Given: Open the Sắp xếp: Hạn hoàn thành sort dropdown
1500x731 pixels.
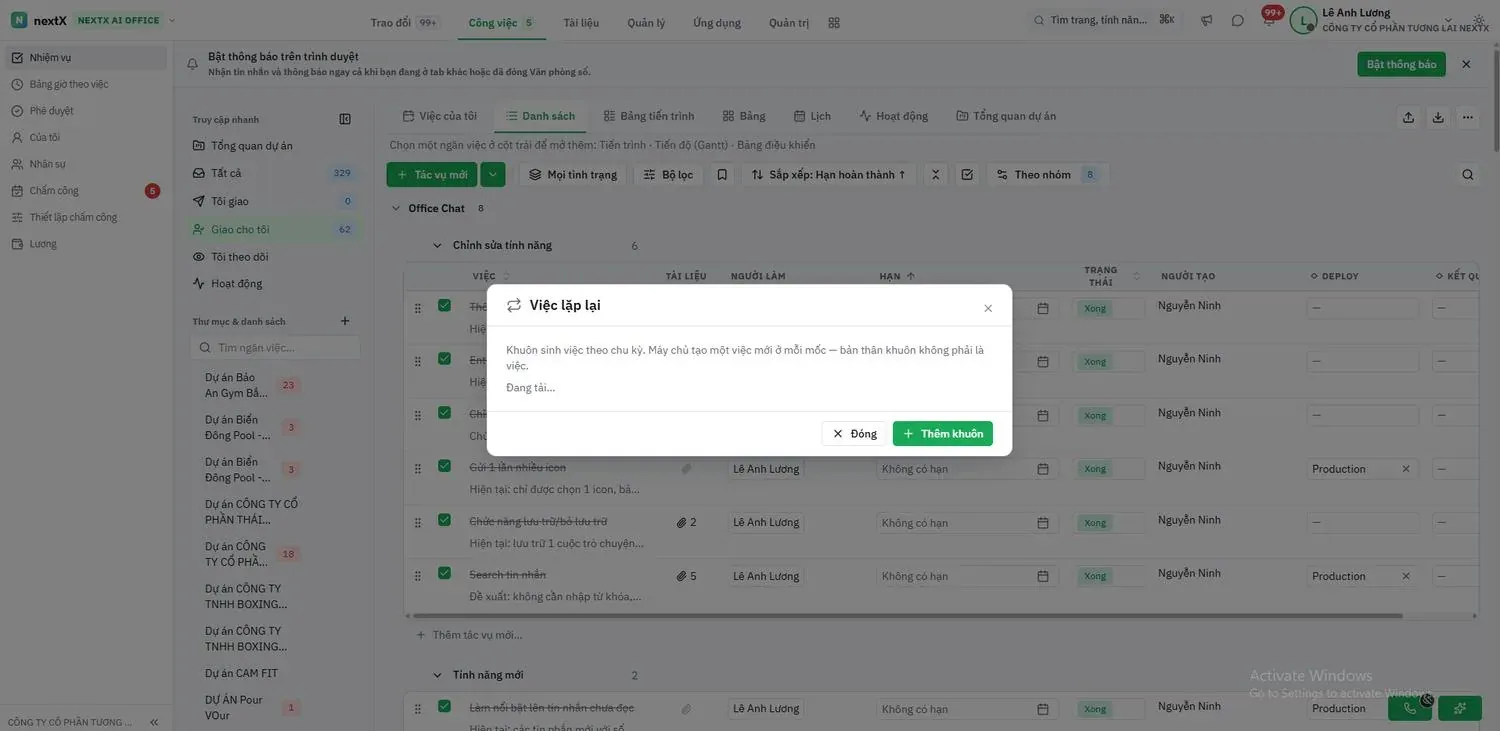Looking at the screenshot, I should click(828, 174).
